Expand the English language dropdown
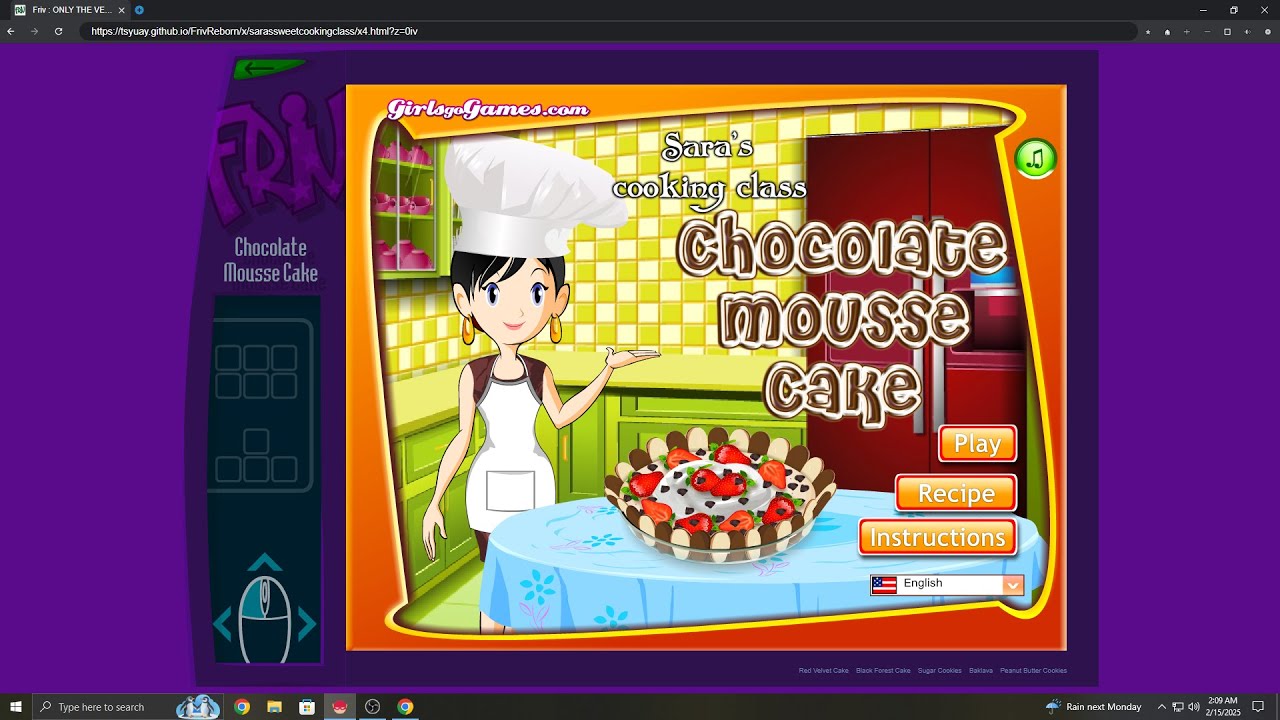 tap(947, 584)
